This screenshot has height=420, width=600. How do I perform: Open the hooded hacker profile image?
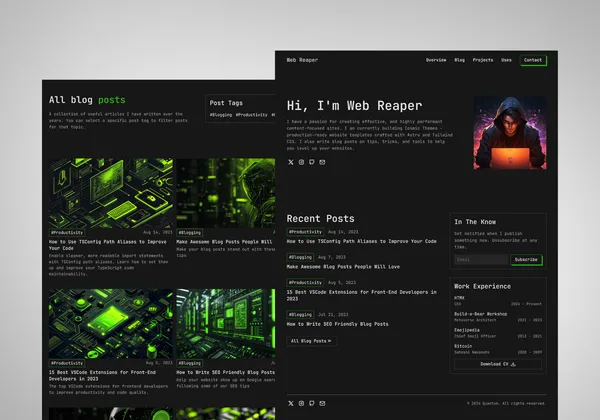point(510,132)
